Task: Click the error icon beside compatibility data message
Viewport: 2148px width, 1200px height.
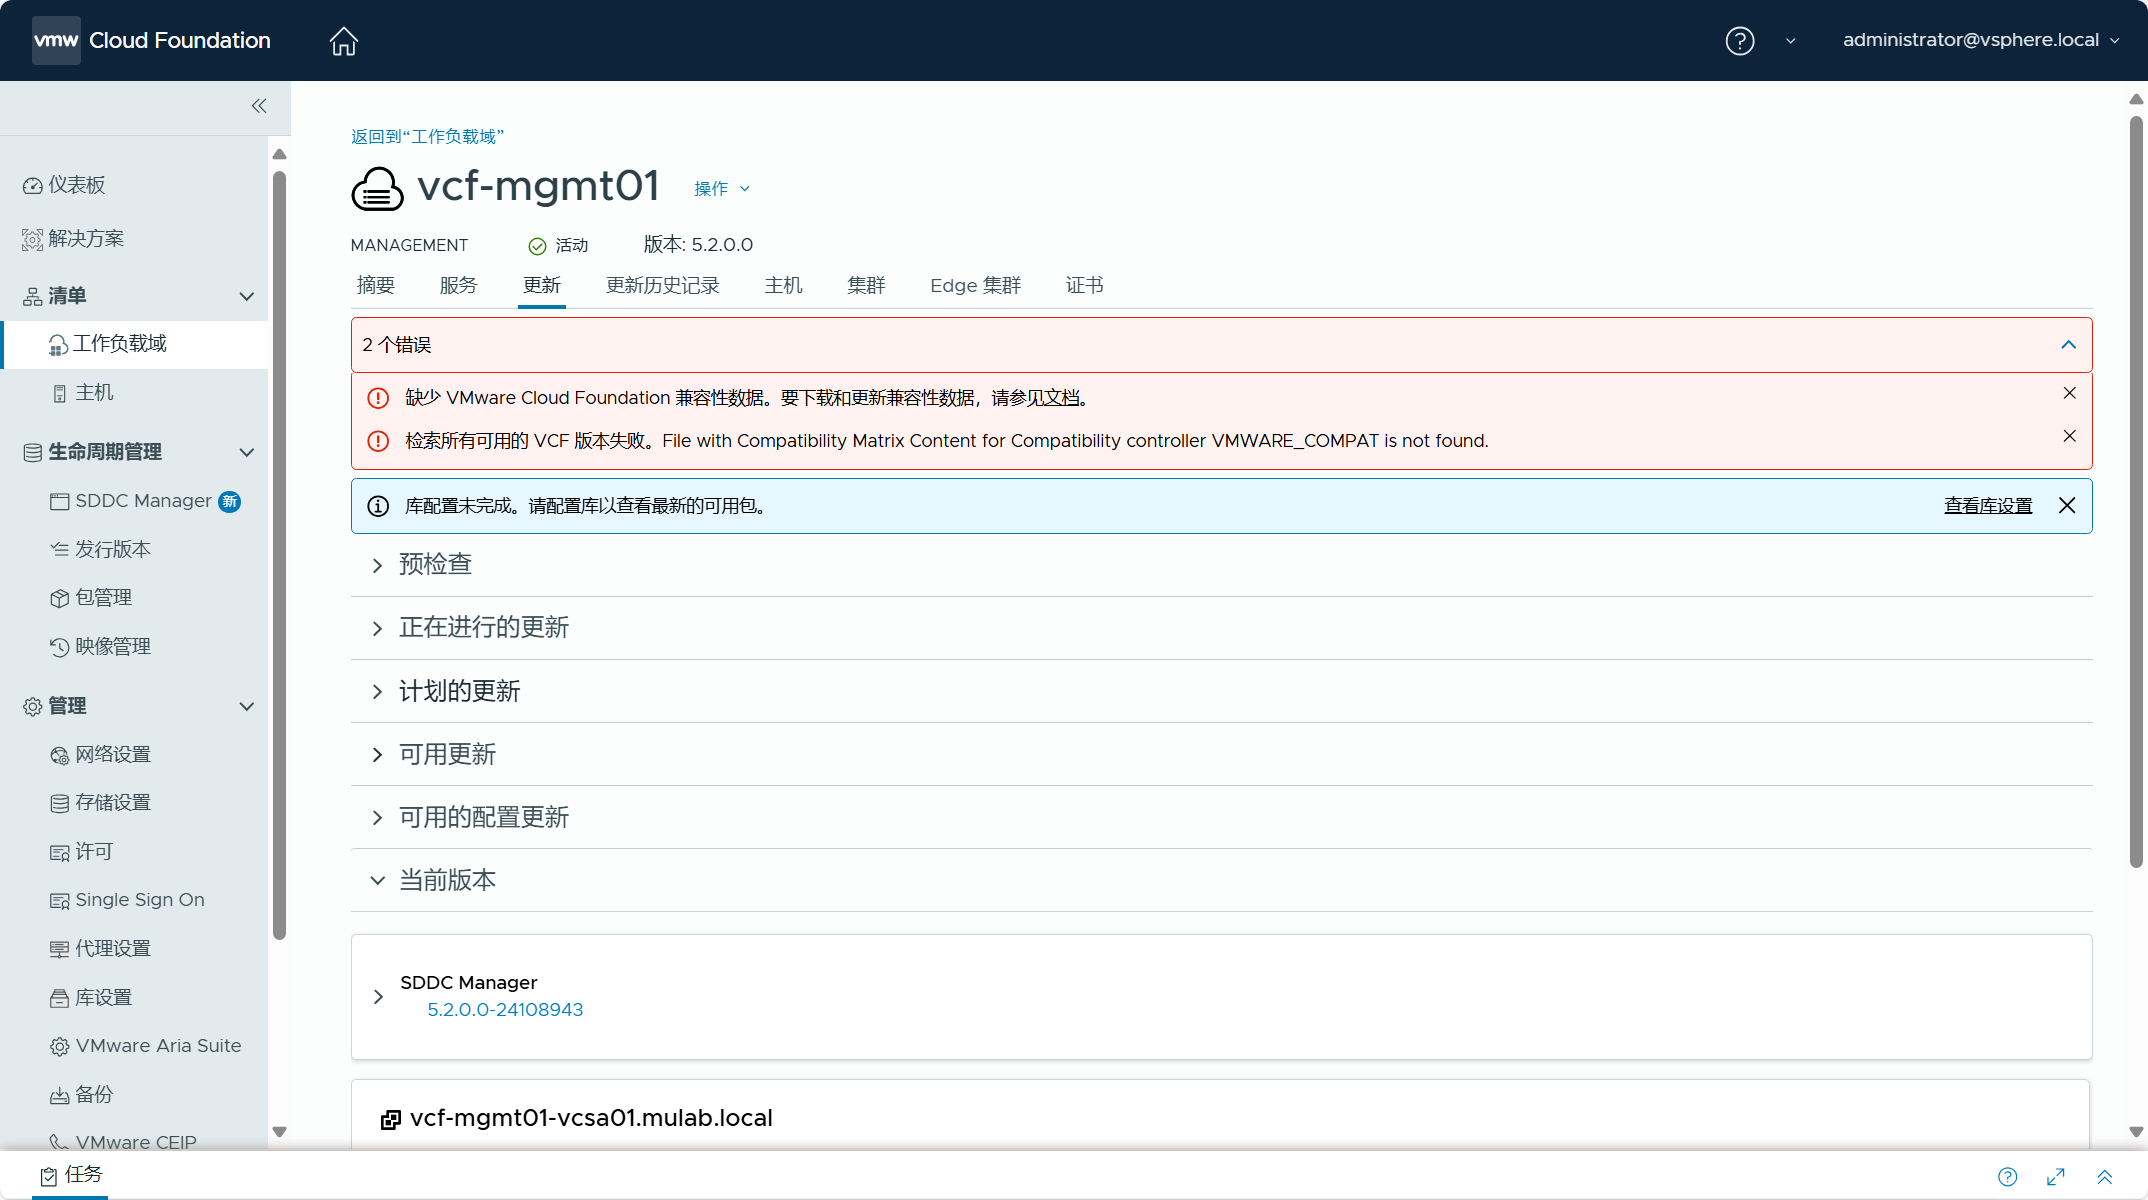Action: (x=378, y=398)
